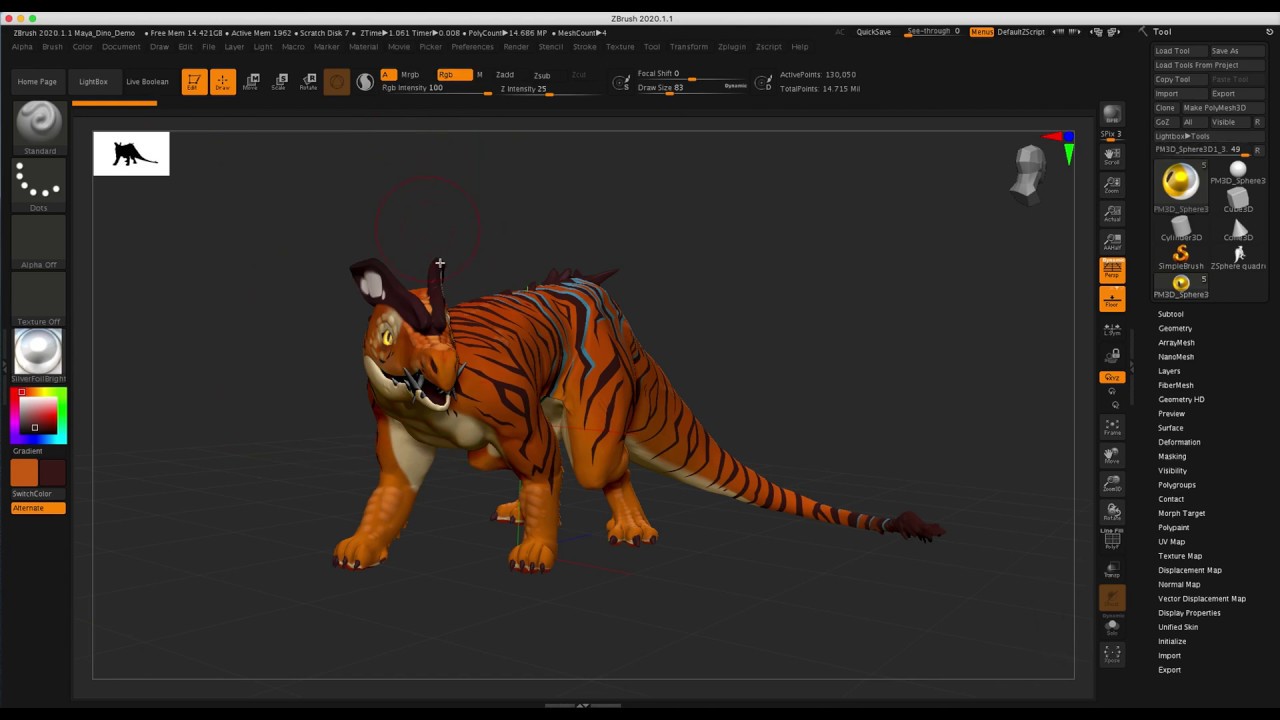The height and width of the screenshot is (720, 1280).
Task: Select the Scale gizmo mode
Action: 280,82
